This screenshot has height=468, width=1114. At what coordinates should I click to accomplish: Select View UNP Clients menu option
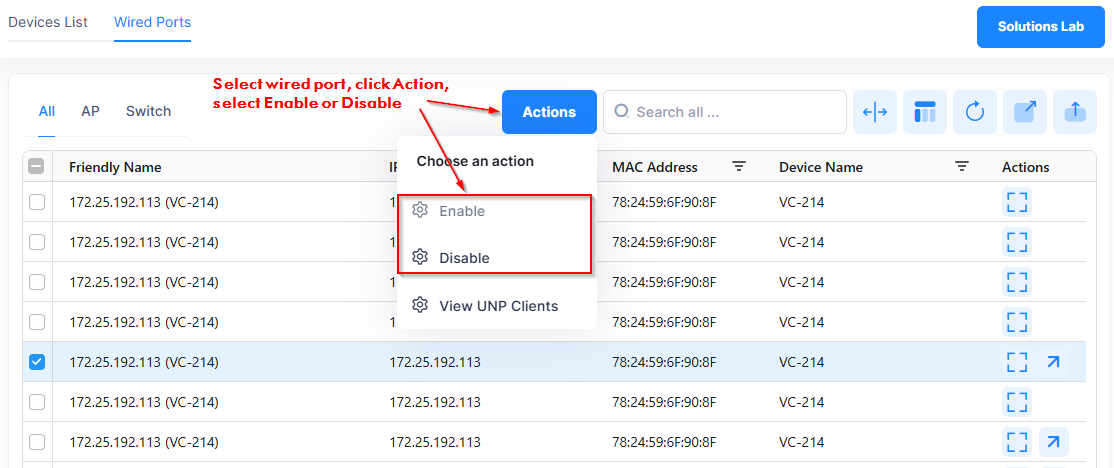tap(498, 306)
